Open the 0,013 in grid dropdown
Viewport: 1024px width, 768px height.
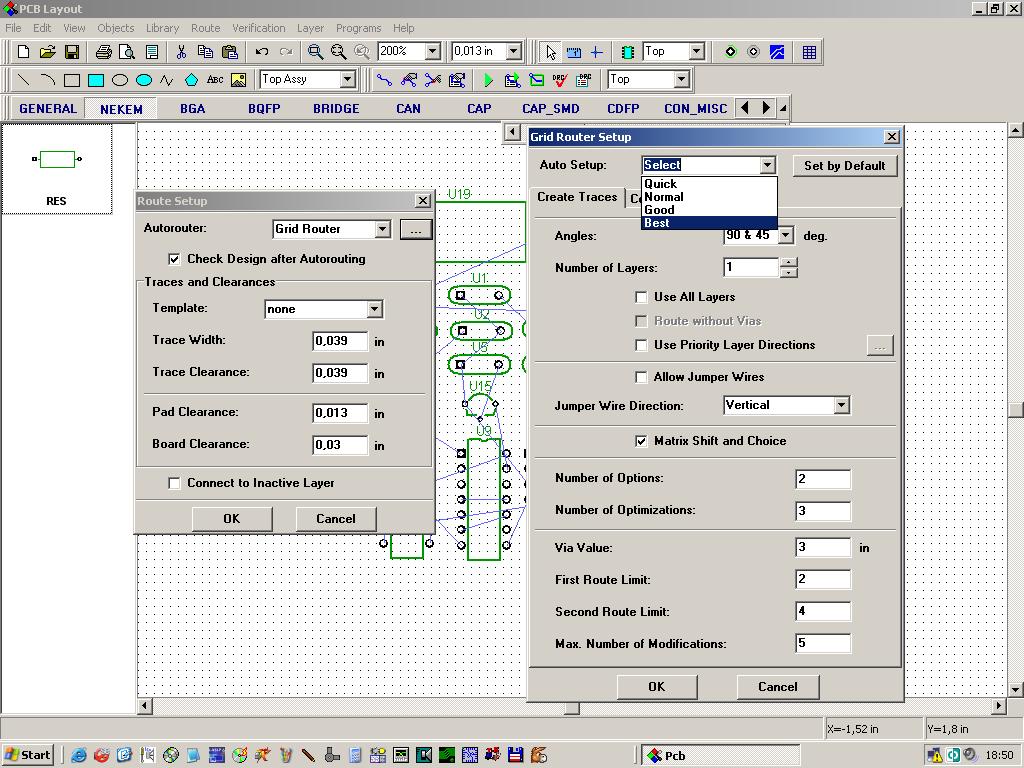pyautogui.click(x=514, y=51)
